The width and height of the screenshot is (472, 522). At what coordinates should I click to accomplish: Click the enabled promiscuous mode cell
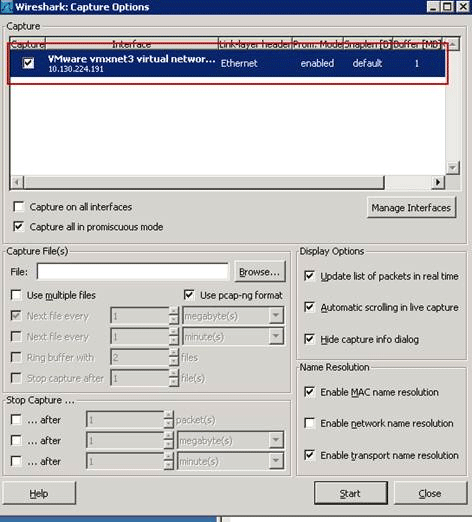pos(317,63)
